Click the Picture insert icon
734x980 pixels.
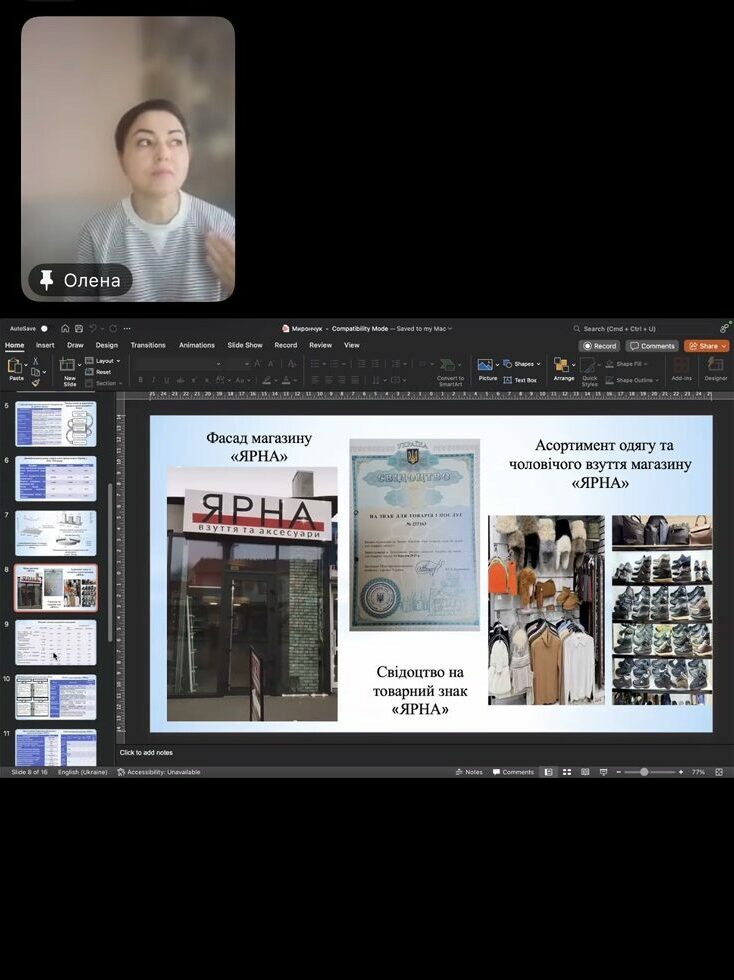(x=487, y=366)
